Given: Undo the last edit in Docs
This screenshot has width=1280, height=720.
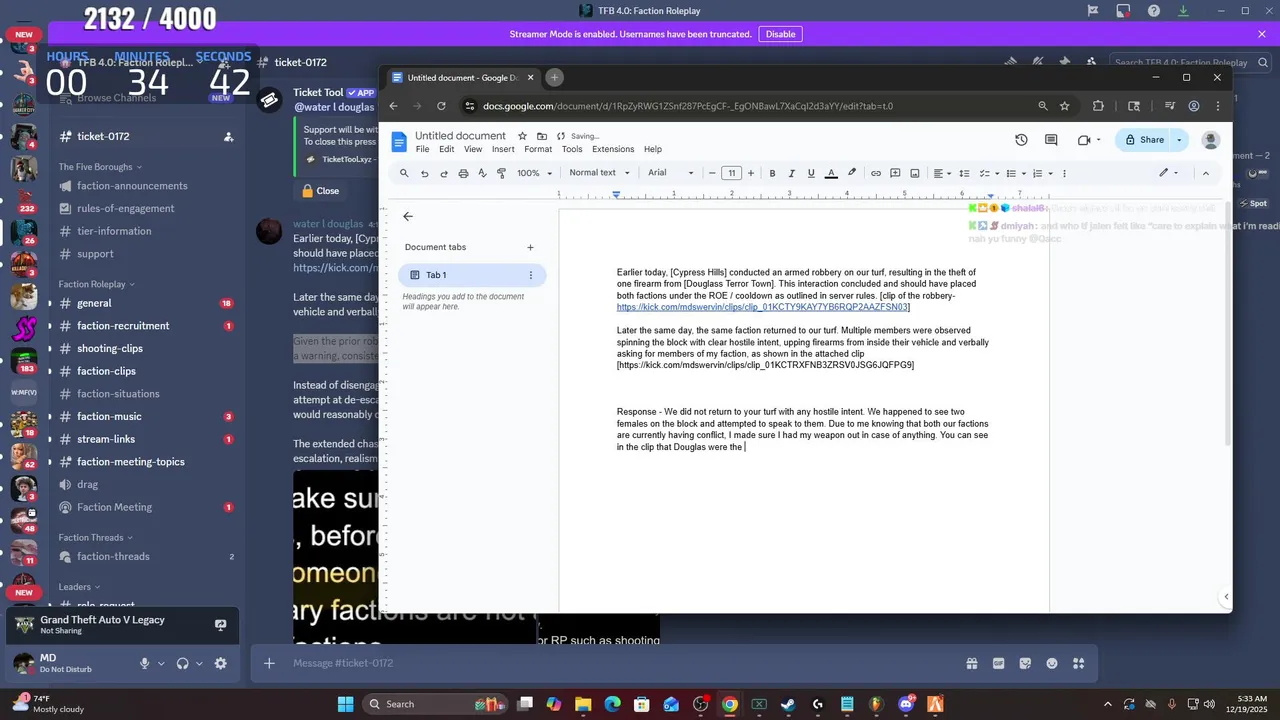Looking at the screenshot, I should coord(424,173).
